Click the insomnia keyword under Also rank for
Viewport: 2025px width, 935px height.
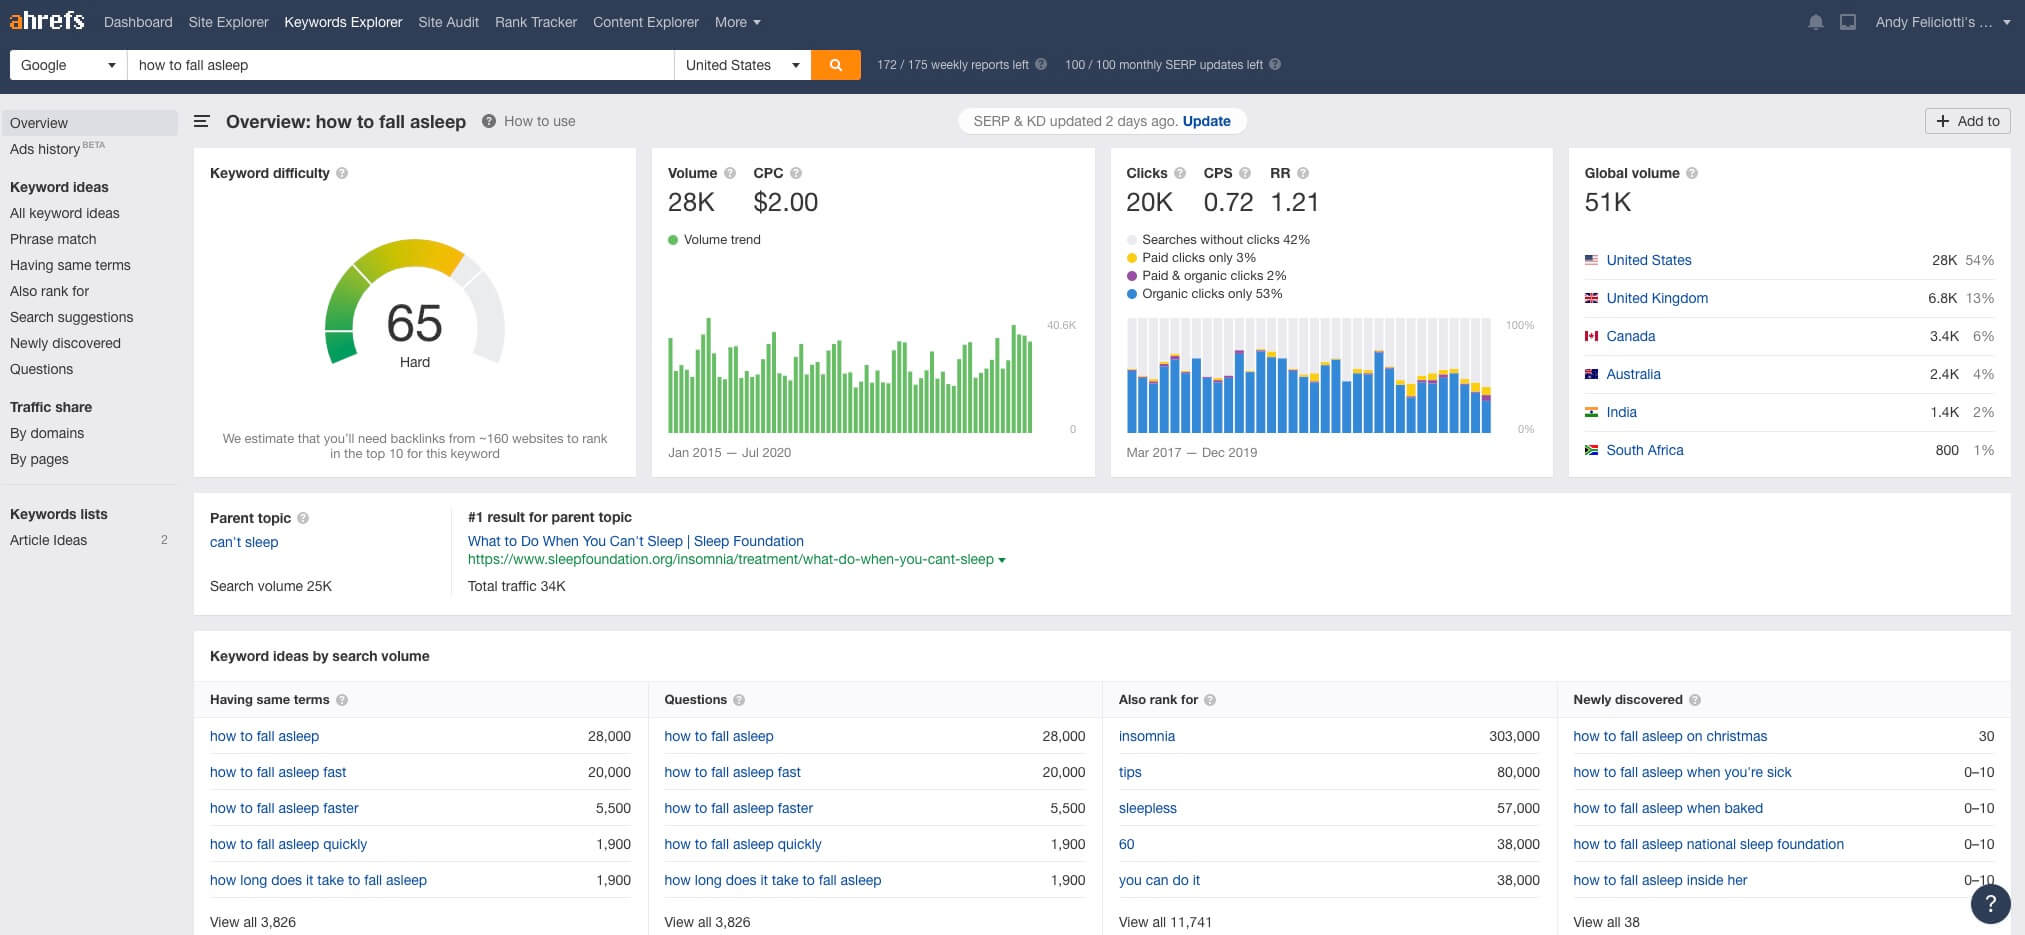1147,735
